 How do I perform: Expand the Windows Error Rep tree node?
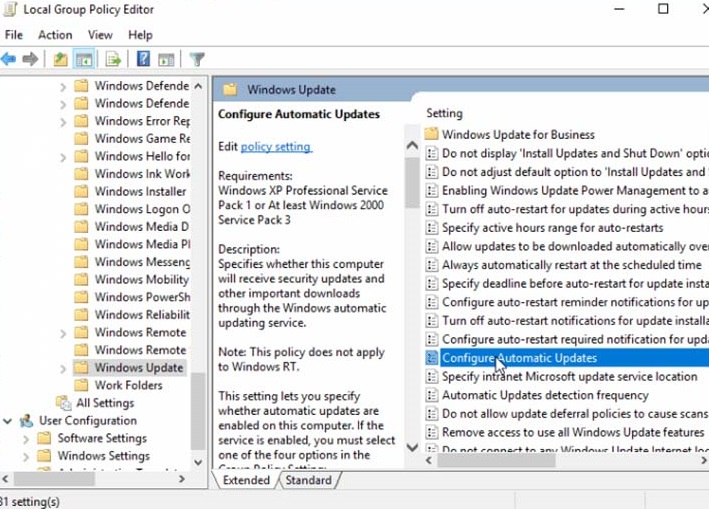point(63,122)
